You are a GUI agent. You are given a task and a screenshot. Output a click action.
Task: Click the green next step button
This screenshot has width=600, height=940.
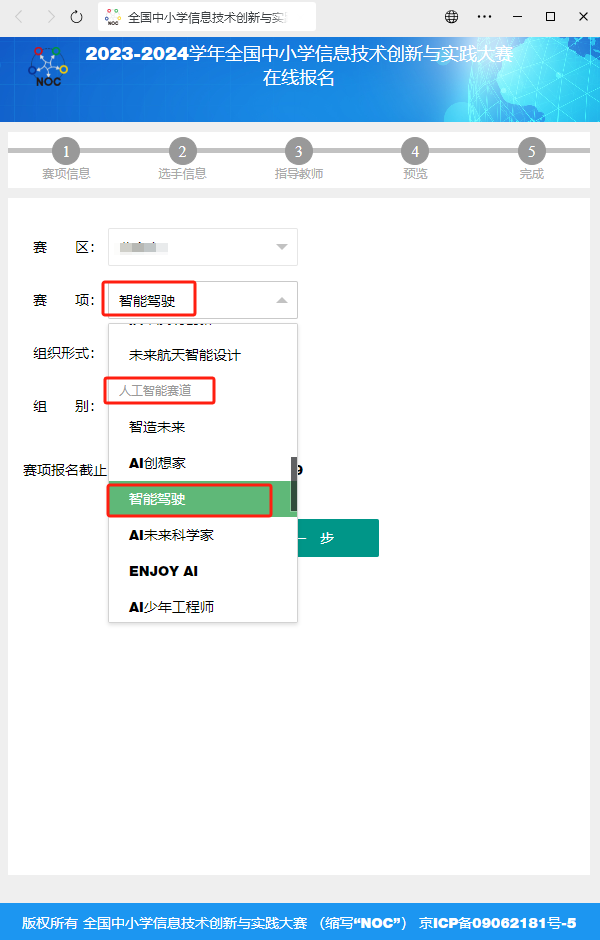coord(338,538)
